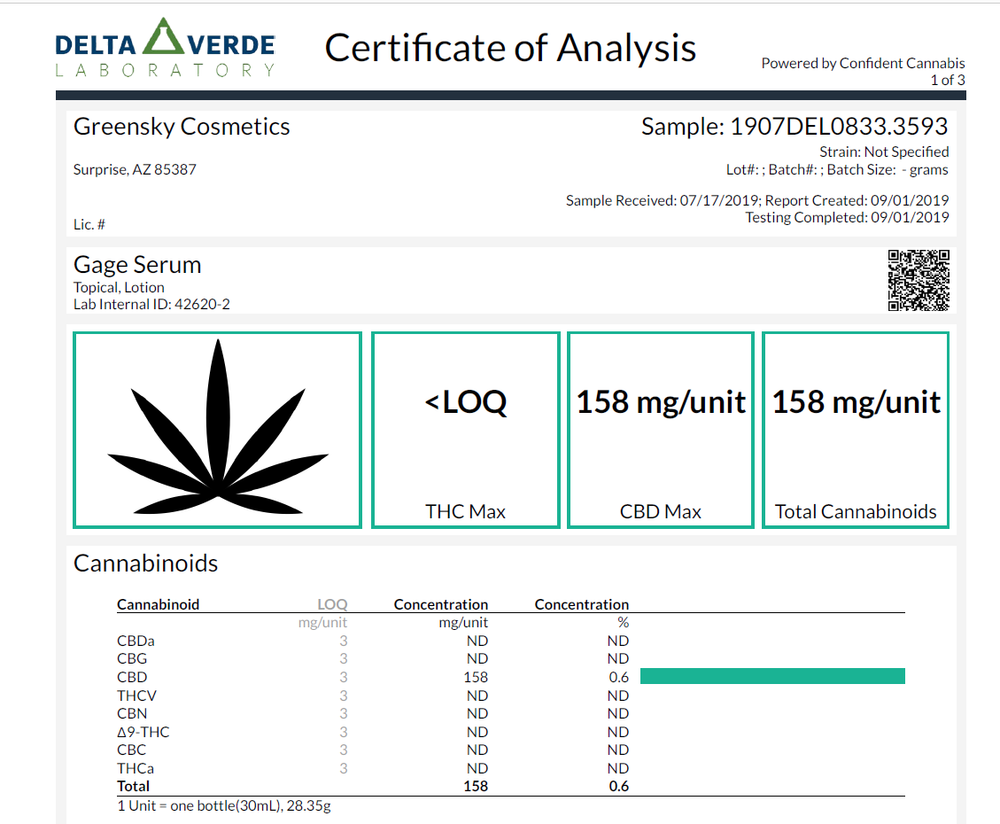Click the Sample Received and Report Created line

pyautogui.click(x=757, y=200)
